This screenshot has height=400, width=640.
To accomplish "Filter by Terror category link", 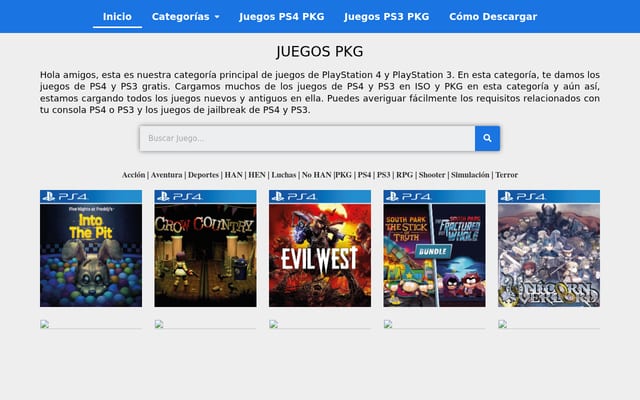I will (x=507, y=175).
